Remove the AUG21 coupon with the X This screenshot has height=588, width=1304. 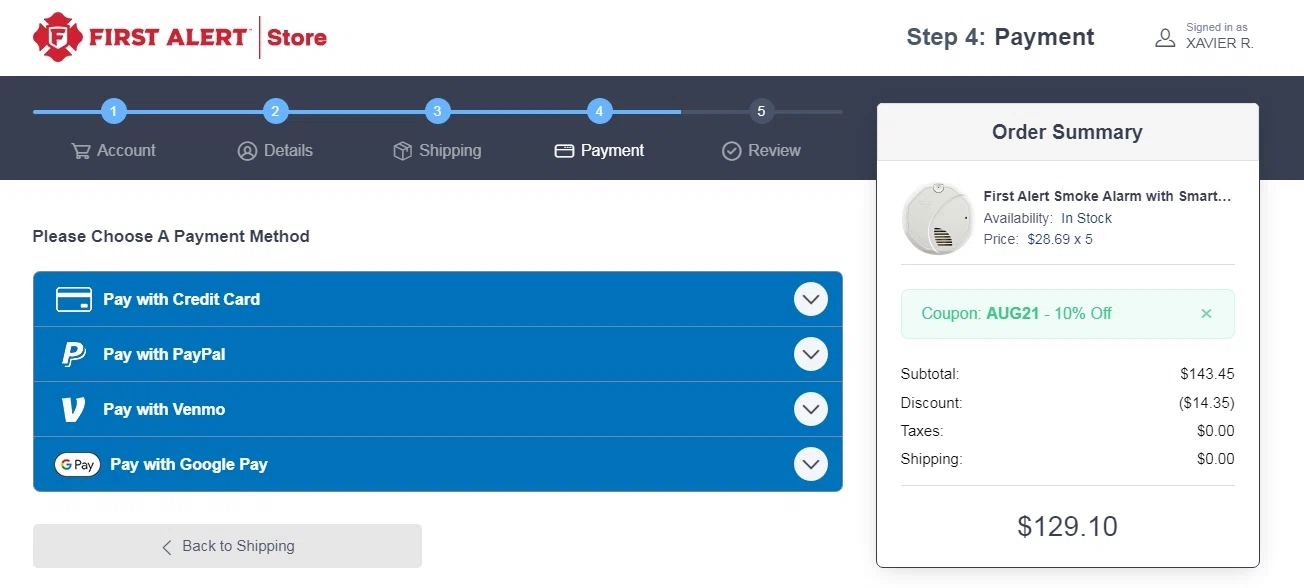click(x=1206, y=314)
